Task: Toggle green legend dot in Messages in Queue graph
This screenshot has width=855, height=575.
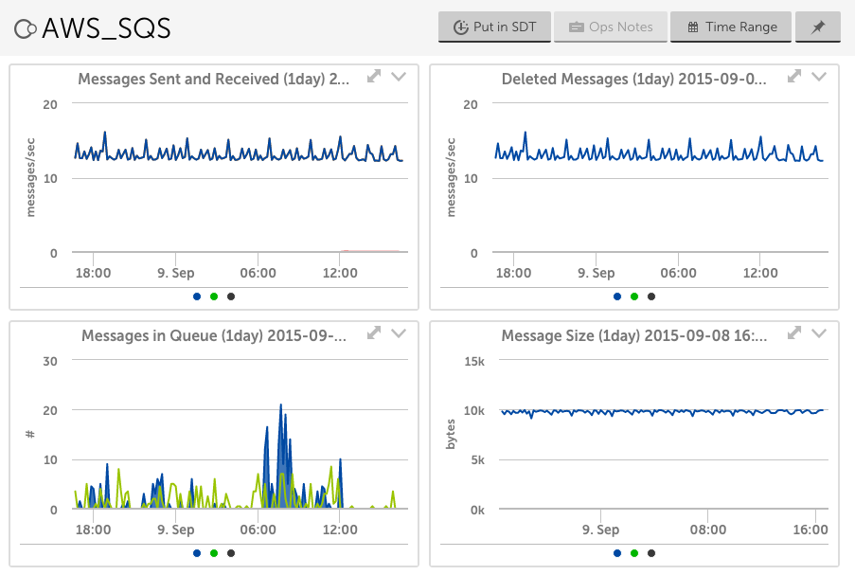Action: point(214,553)
